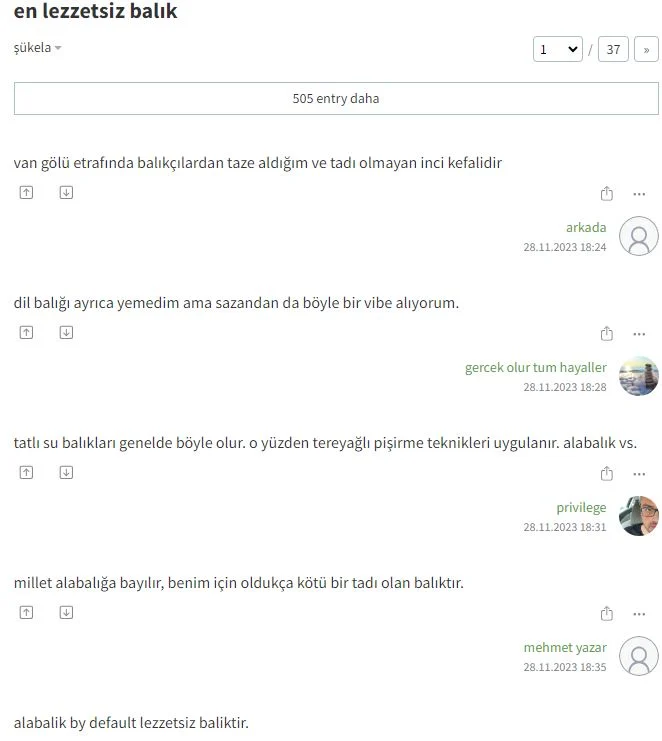
Task: Upvote the dil balığı entry
Action: 26,332
